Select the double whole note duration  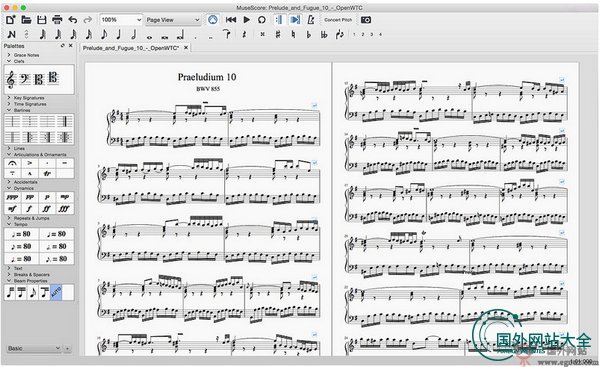(x=165, y=37)
